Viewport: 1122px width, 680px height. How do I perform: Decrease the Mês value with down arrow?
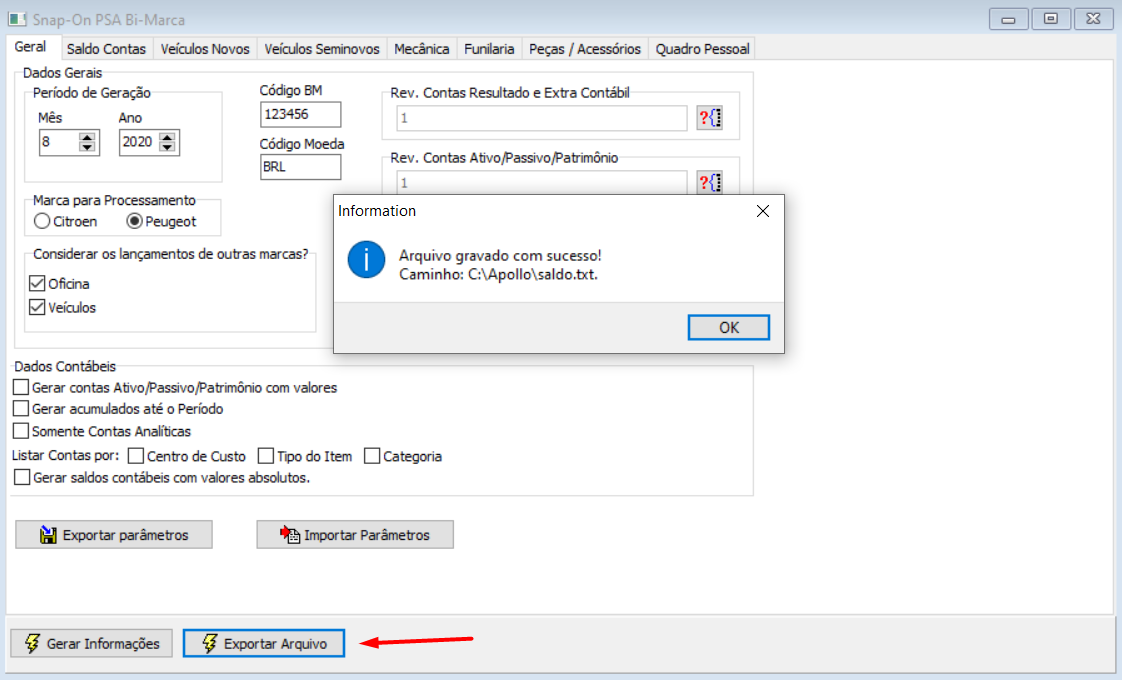coord(87,147)
